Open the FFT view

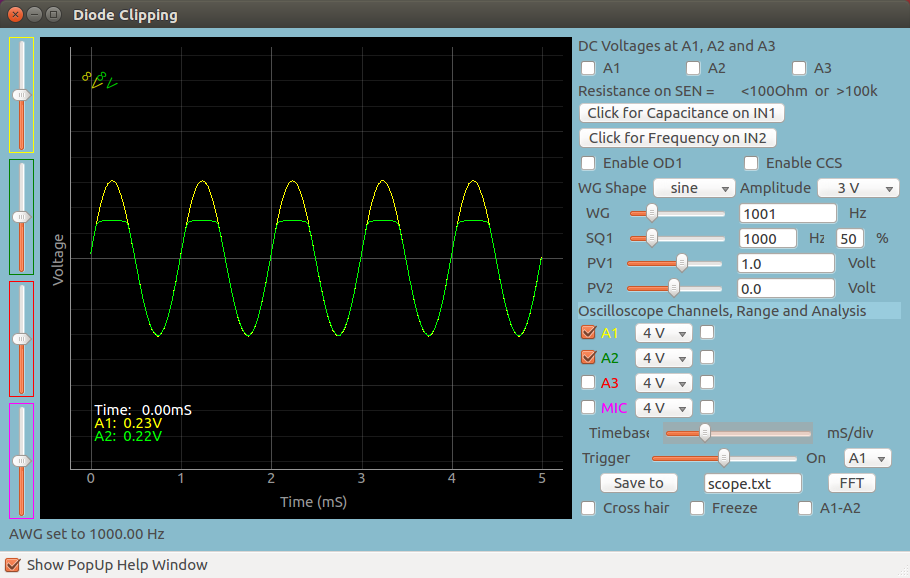pyautogui.click(x=851, y=482)
